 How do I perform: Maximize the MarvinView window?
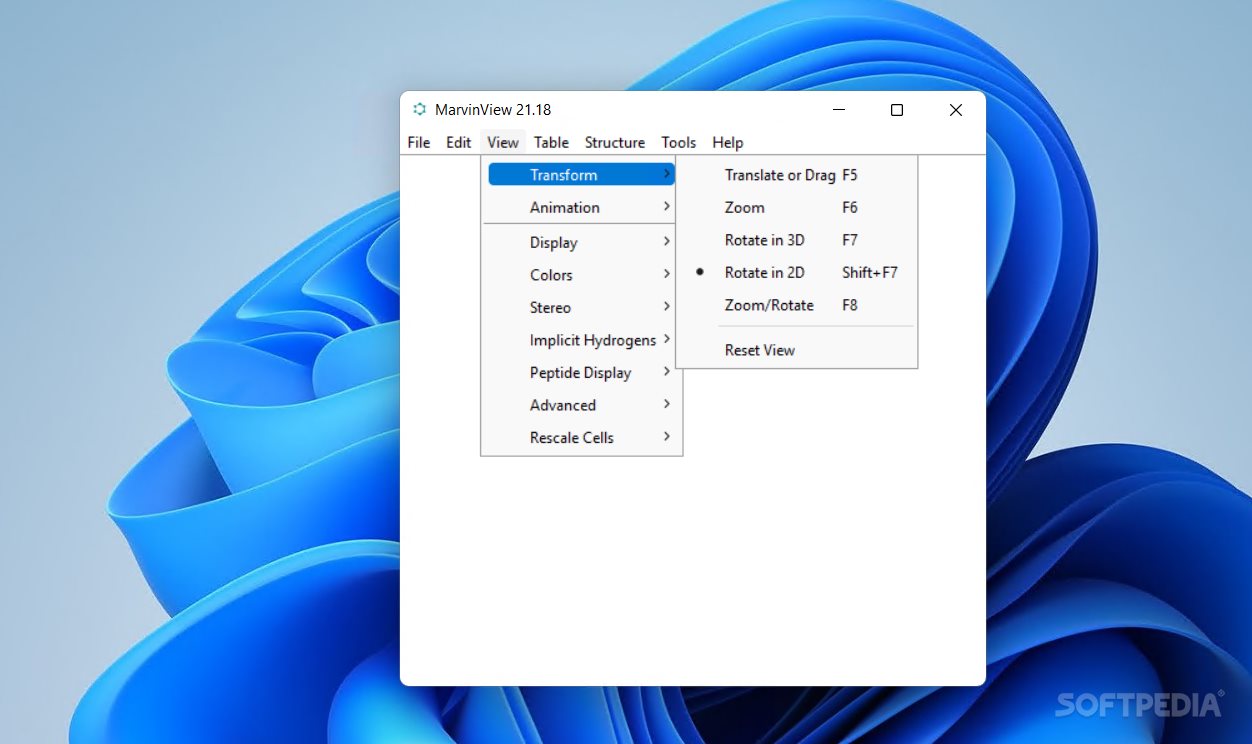897,110
